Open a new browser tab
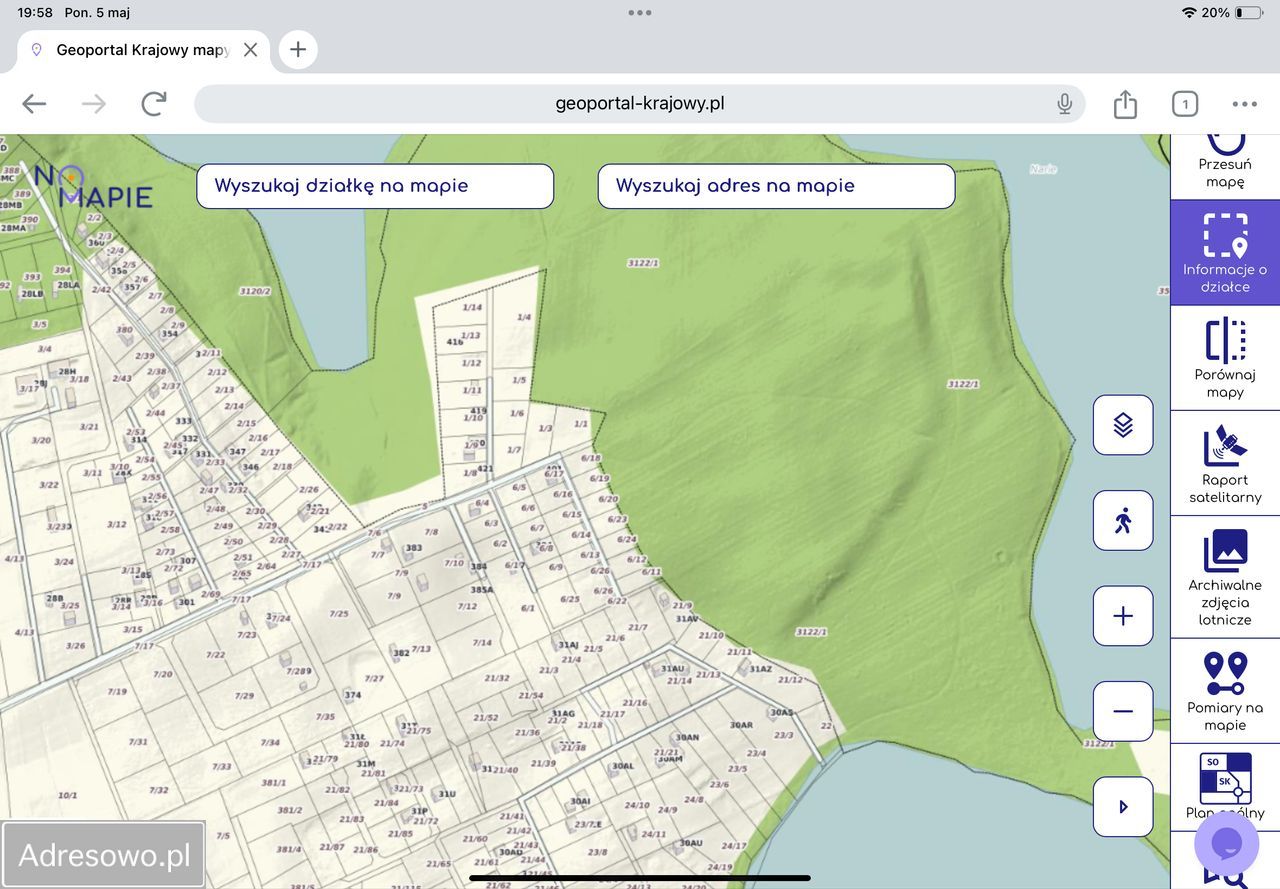 [298, 49]
